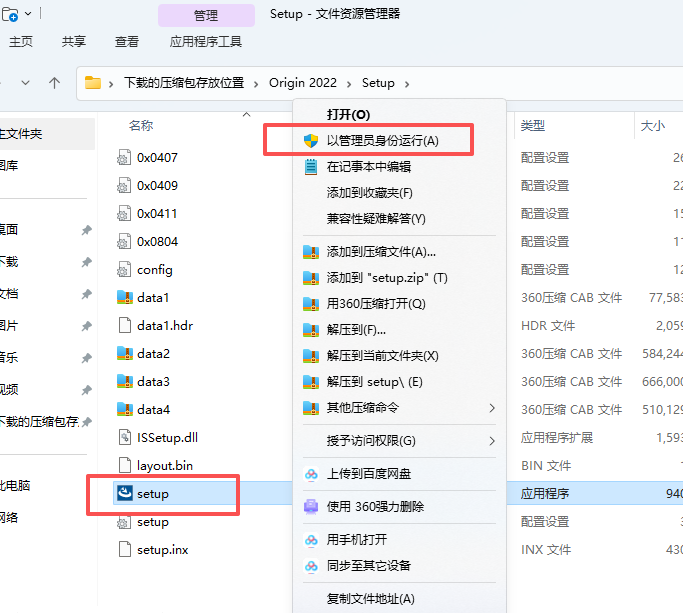This screenshot has height=613, width=683.
Task: Select the data1 CAB archive icon
Action: tap(125, 297)
